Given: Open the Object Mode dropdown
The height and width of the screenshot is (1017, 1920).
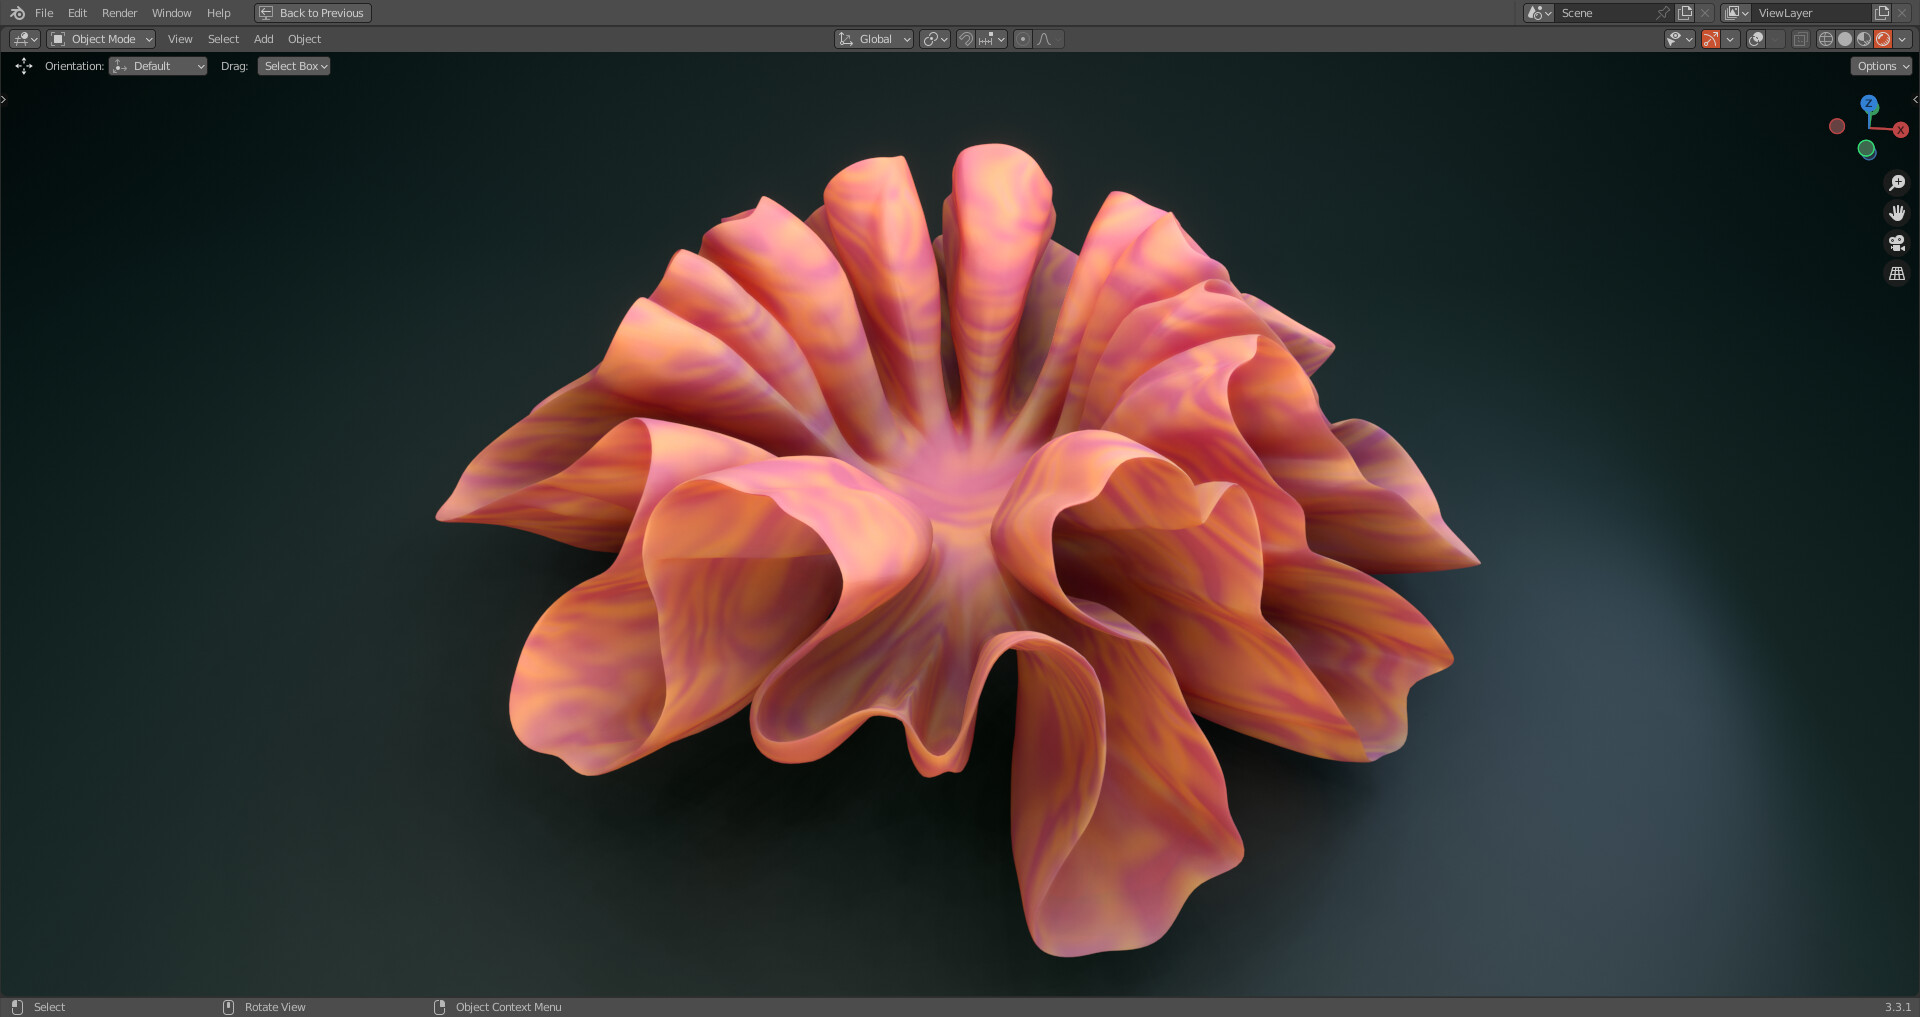Looking at the screenshot, I should tap(100, 39).
